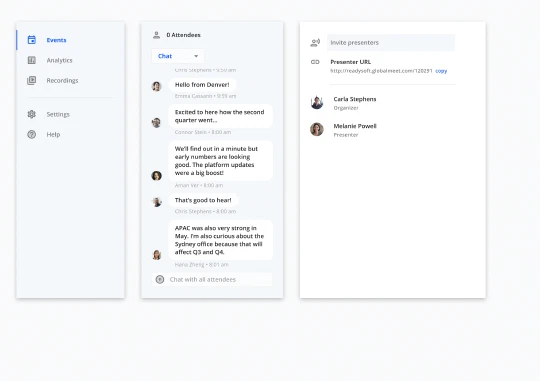
Task: Click the '0 Attendees' label
Action: pos(183,35)
